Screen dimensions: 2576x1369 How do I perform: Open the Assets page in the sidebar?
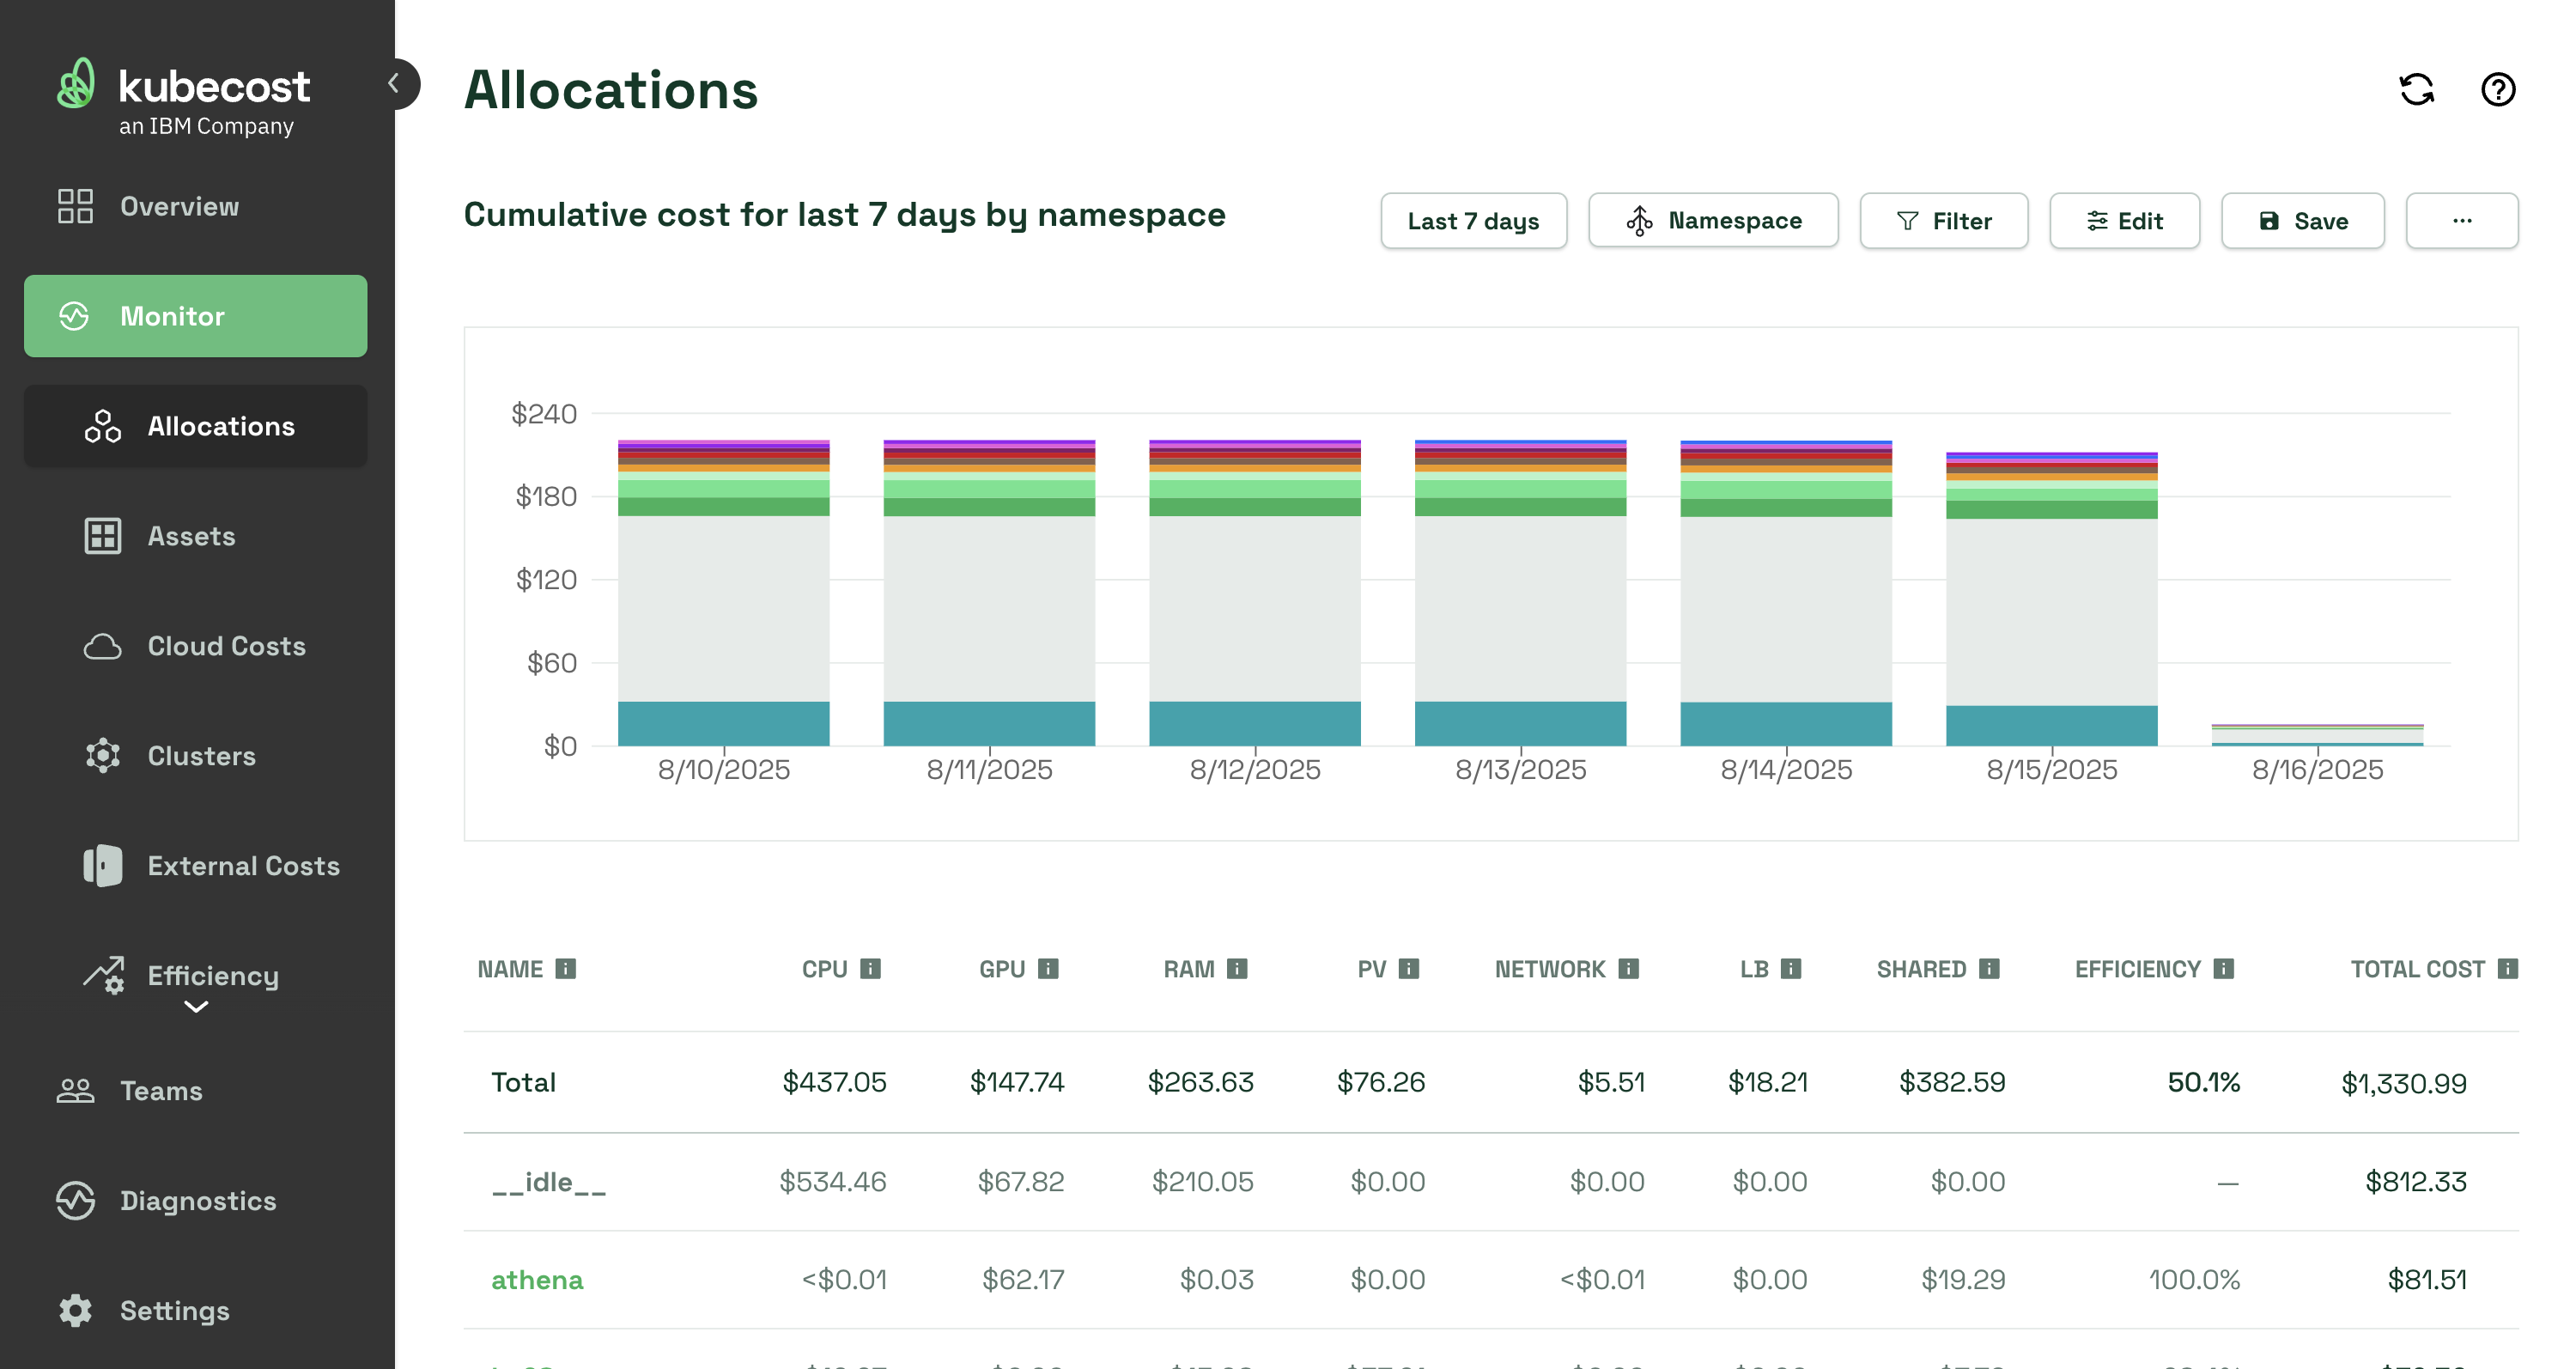pos(191,536)
